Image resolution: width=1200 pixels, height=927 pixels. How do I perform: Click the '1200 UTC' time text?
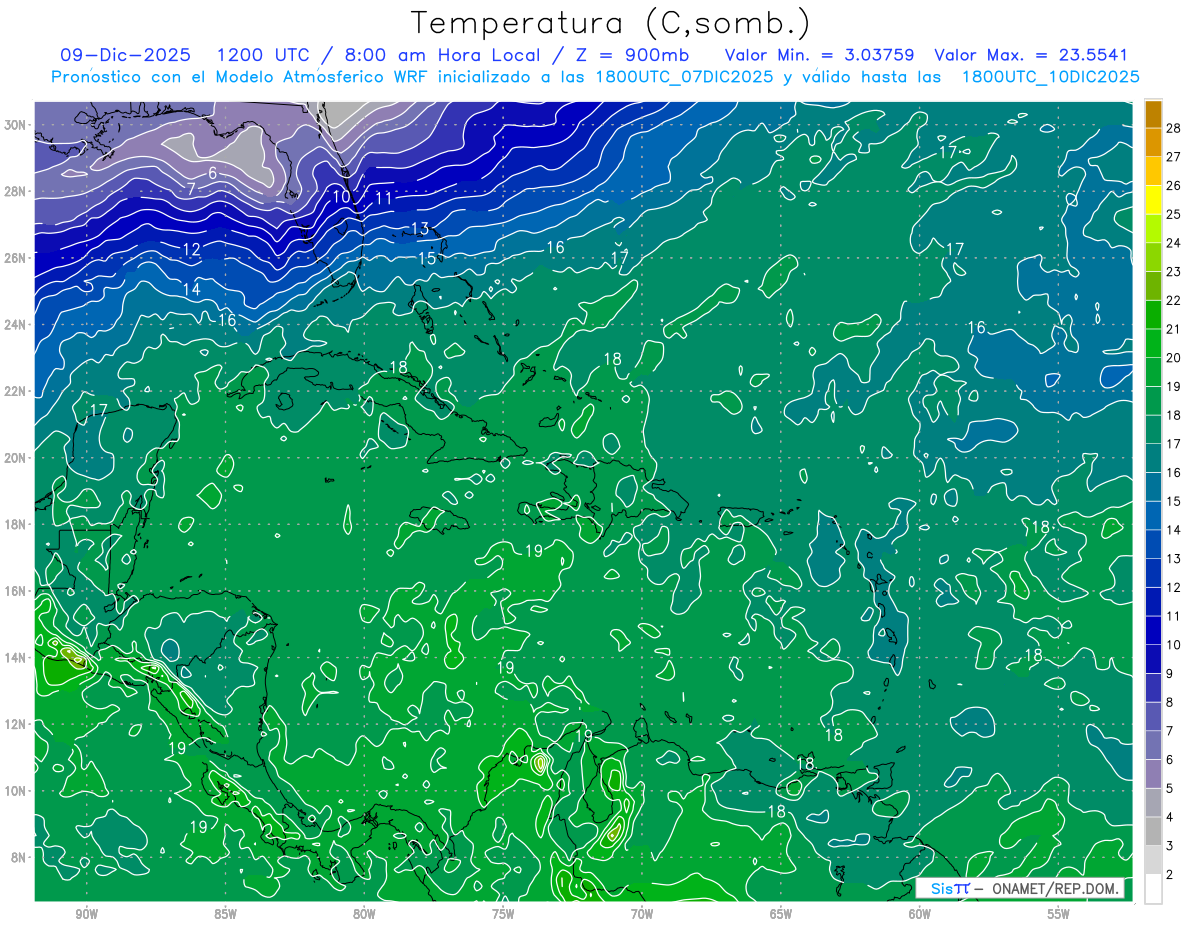point(265,56)
